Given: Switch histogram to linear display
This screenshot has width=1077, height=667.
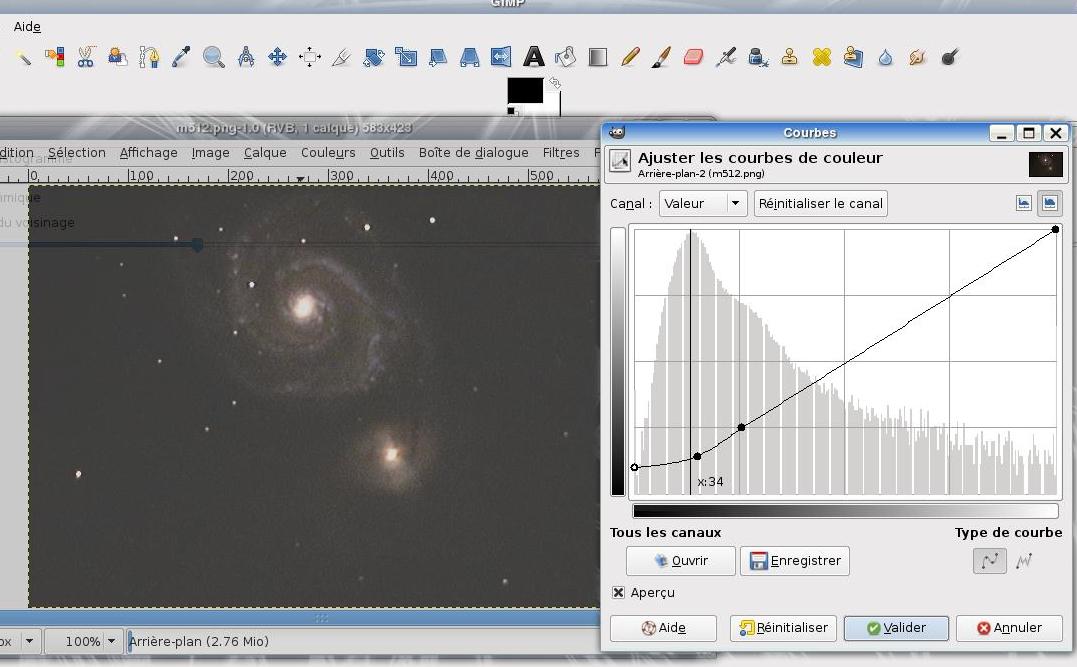Looking at the screenshot, I should coord(1023,203).
